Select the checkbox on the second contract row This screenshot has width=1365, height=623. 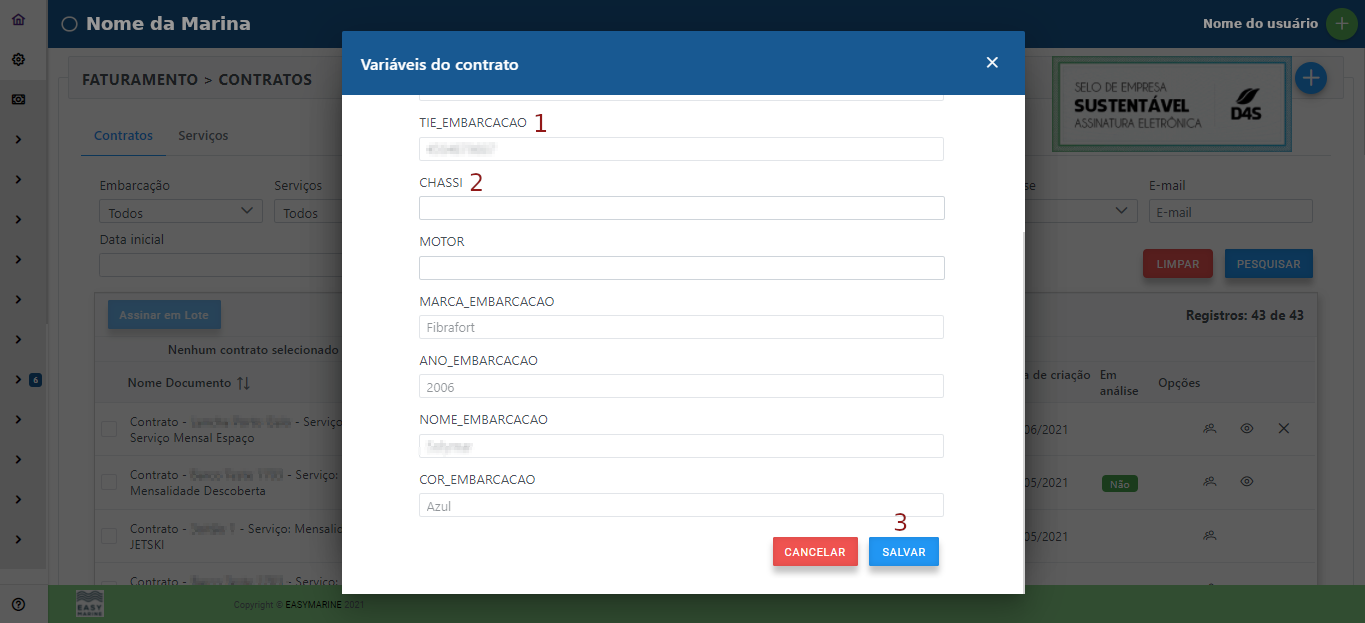click(x=109, y=481)
